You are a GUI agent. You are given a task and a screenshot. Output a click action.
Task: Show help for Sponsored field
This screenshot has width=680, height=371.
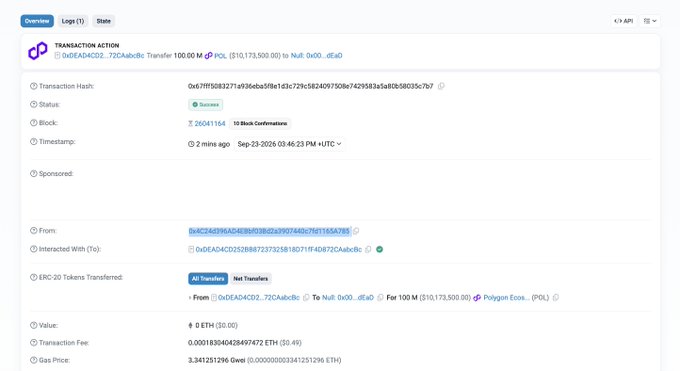coord(33,174)
